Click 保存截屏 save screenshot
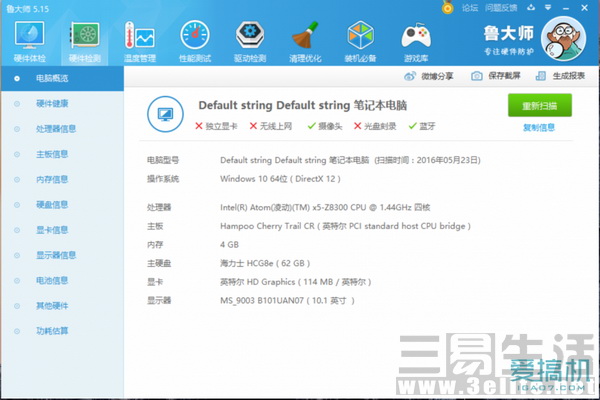 coord(496,76)
